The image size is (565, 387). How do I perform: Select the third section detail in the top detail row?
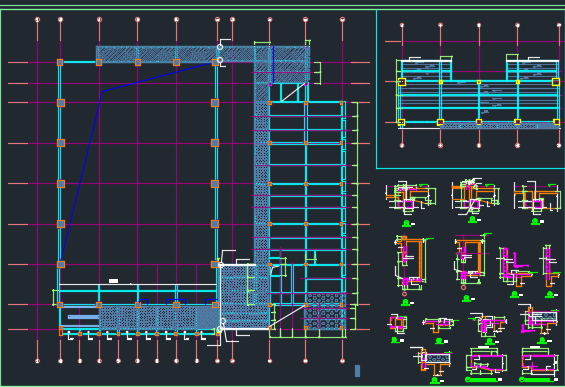click(x=537, y=197)
